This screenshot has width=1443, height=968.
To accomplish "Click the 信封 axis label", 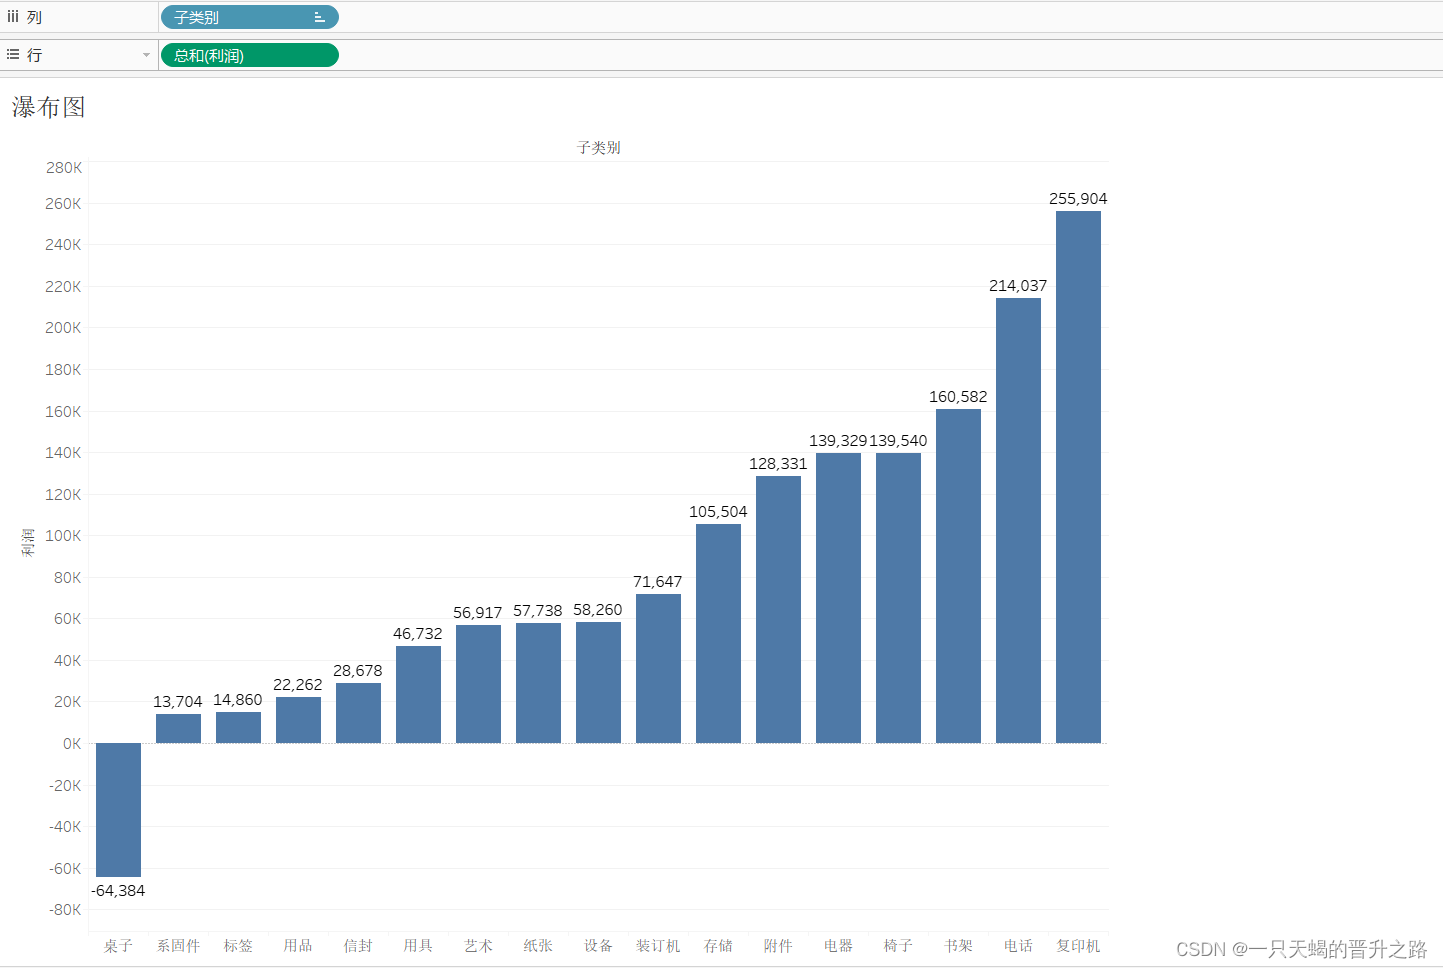I will (358, 945).
